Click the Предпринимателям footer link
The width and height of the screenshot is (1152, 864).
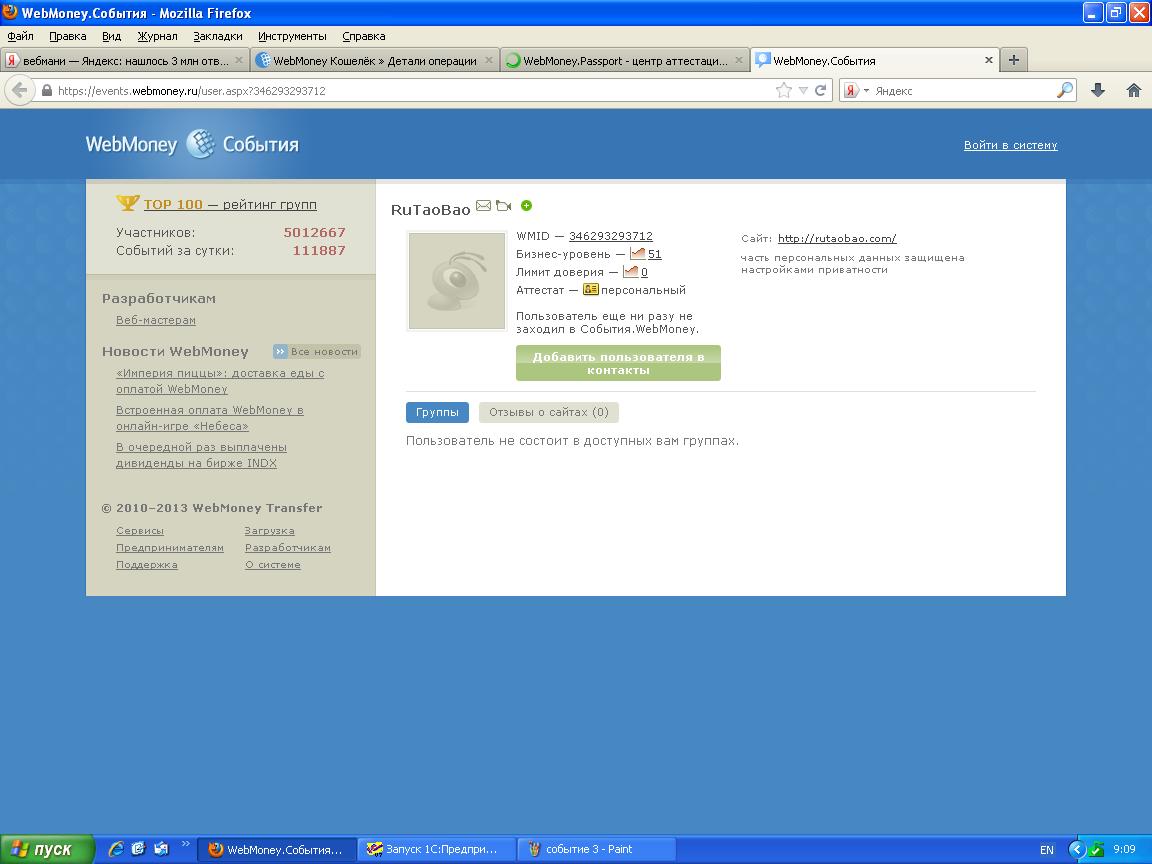[170, 547]
